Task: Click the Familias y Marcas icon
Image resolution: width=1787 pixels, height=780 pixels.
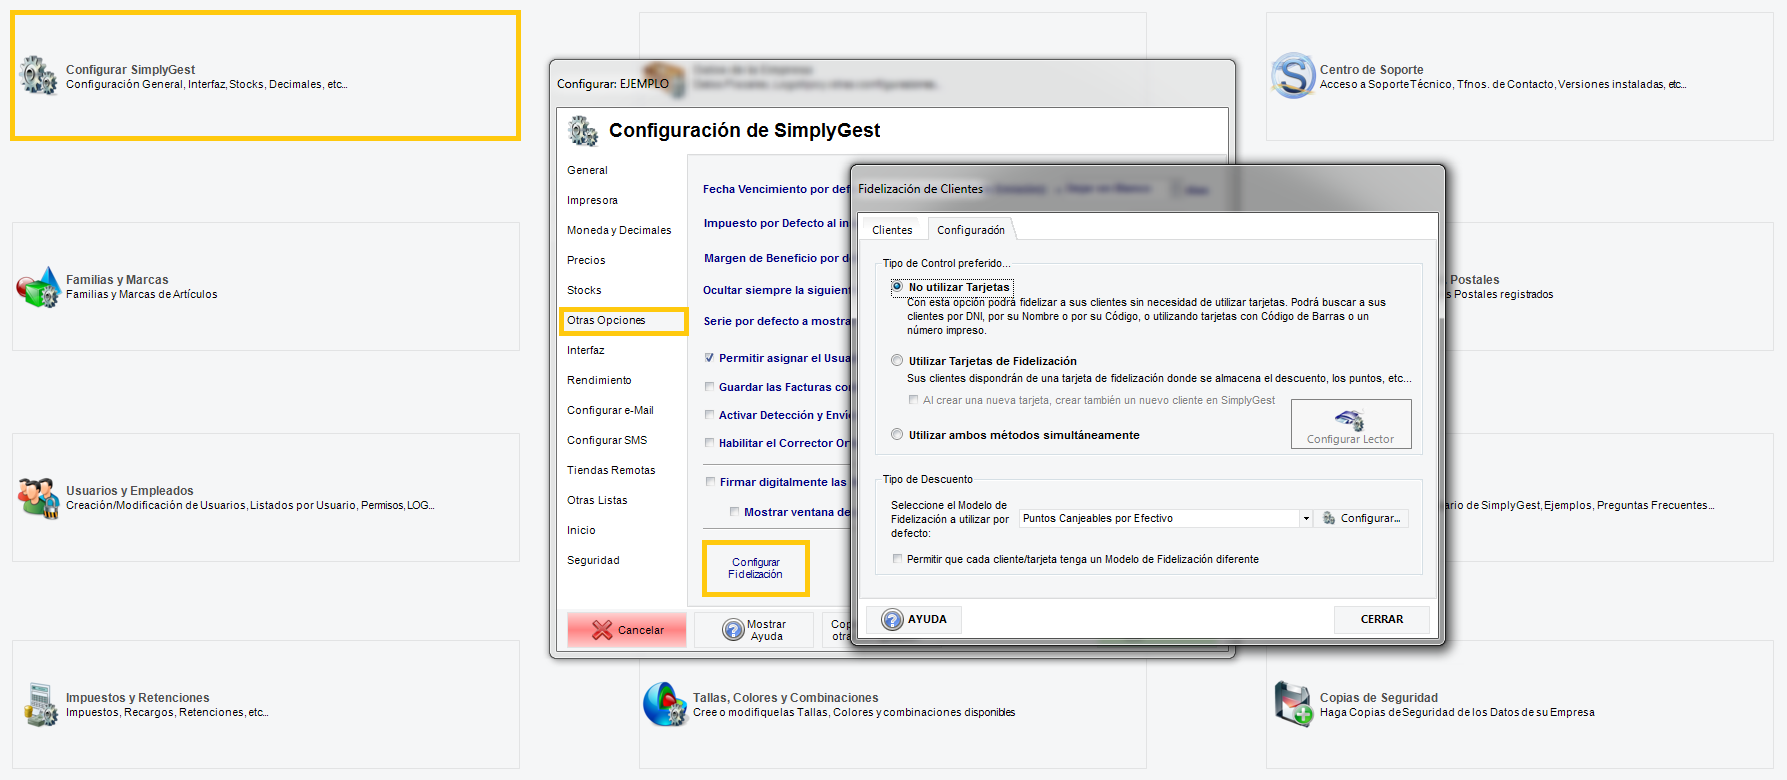Action: tap(39, 287)
